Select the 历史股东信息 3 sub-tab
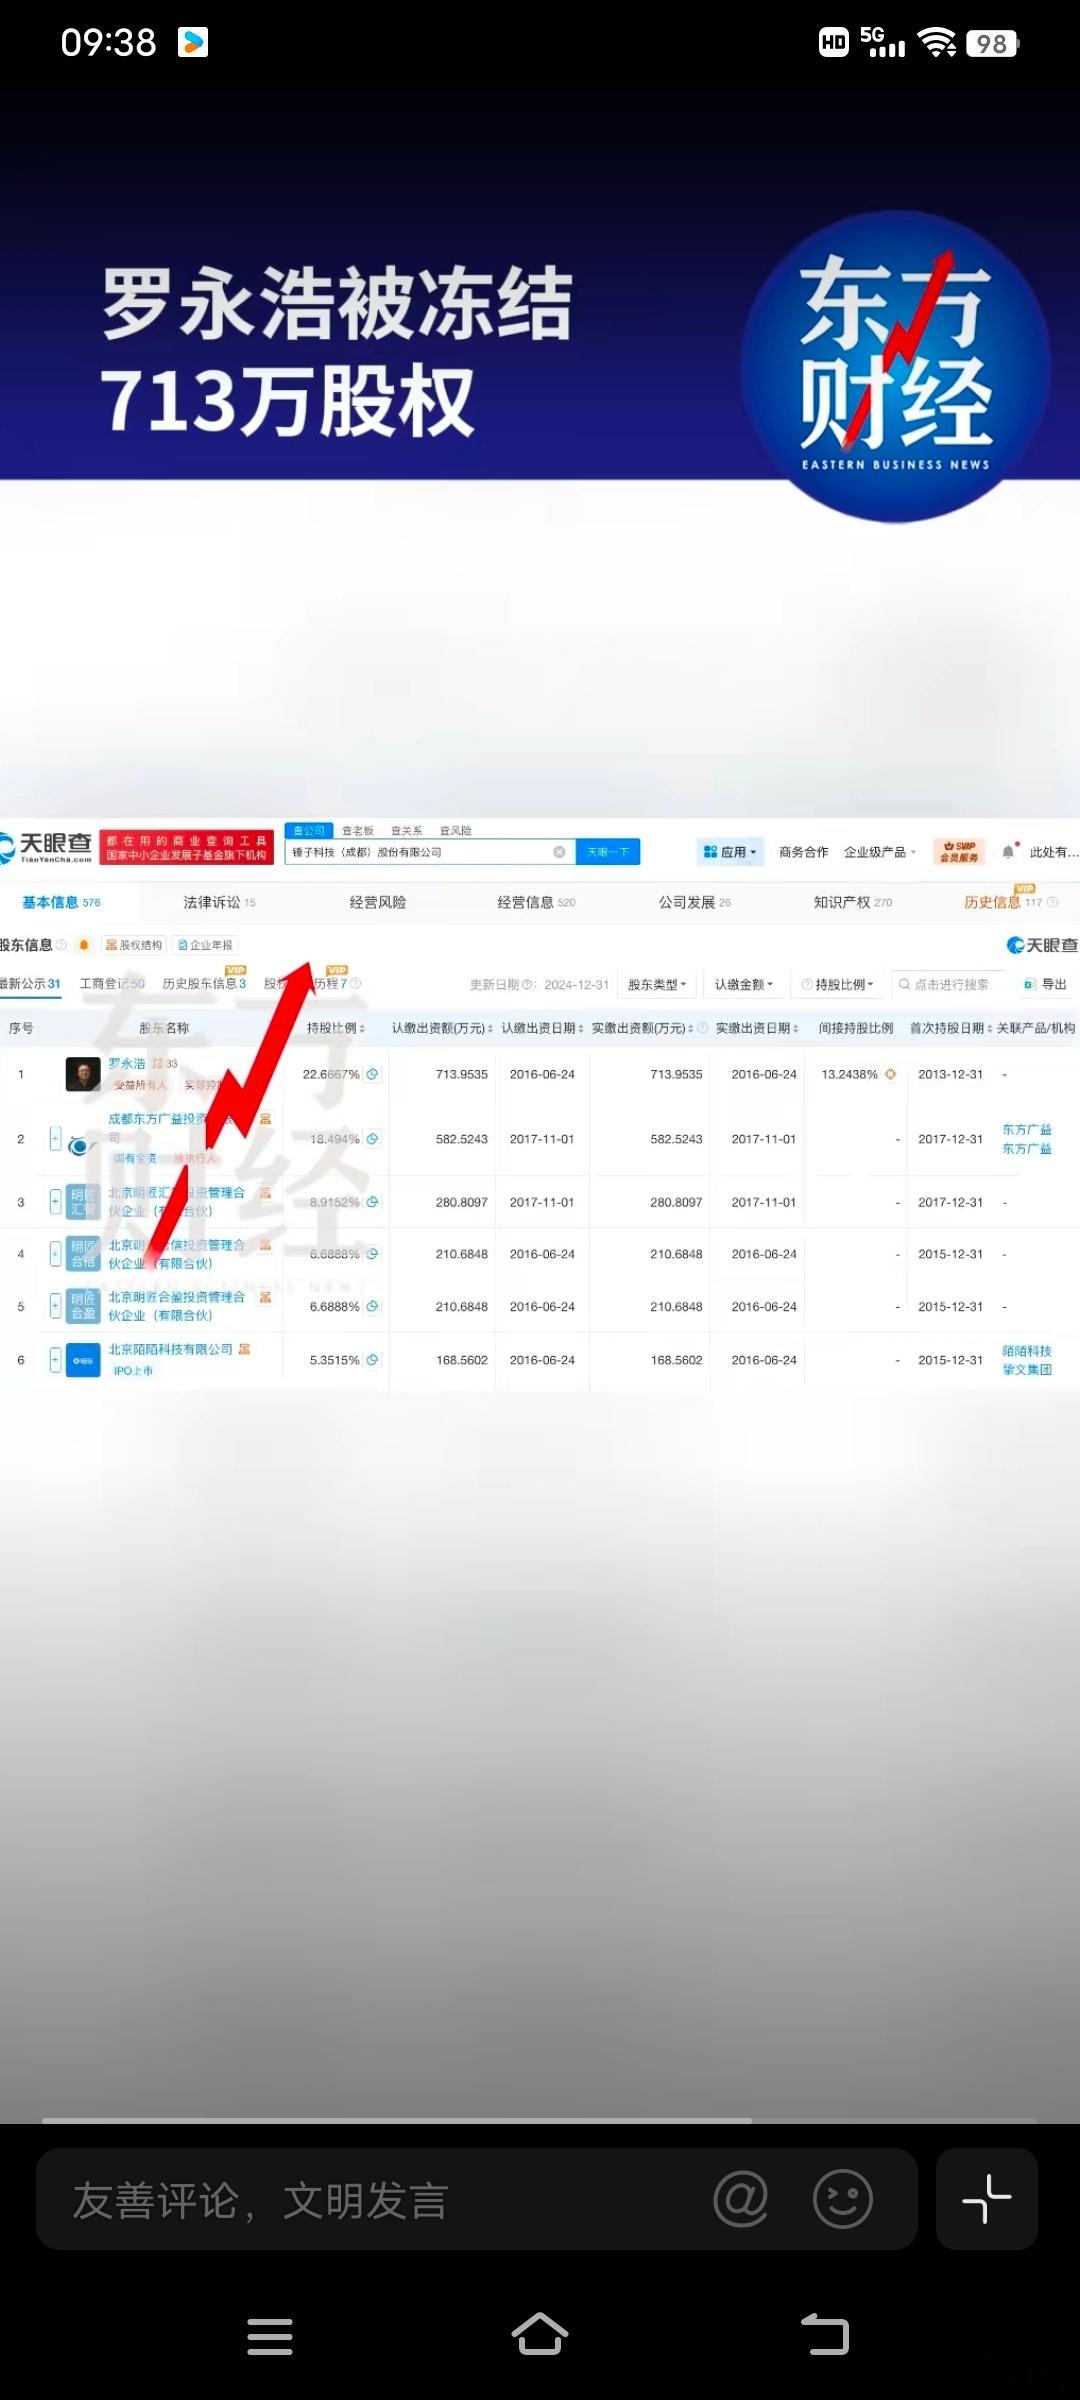 (x=204, y=983)
